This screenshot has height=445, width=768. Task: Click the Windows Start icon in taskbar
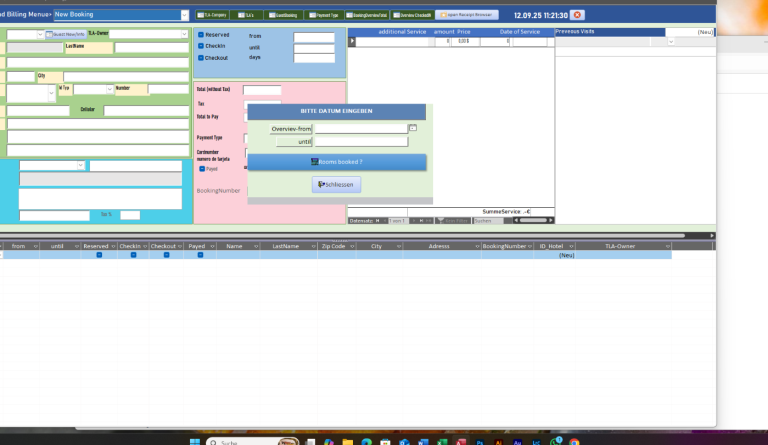[193, 441]
